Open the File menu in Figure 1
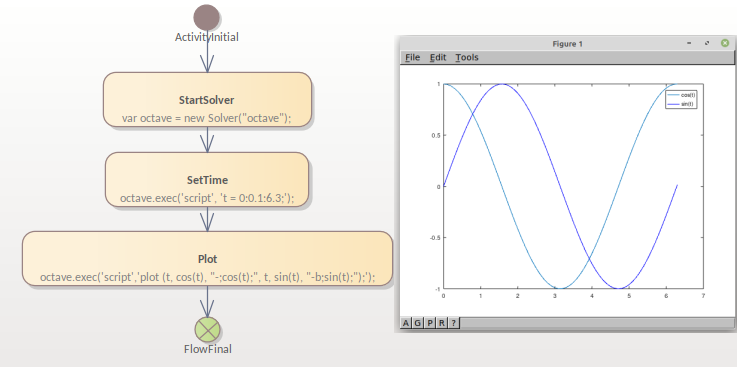This screenshot has width=737, height=367. [412, 57]
